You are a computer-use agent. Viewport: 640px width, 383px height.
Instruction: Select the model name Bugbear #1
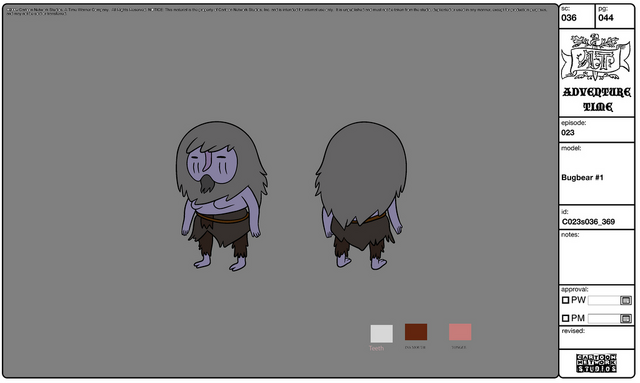click(x=582, y=177)
